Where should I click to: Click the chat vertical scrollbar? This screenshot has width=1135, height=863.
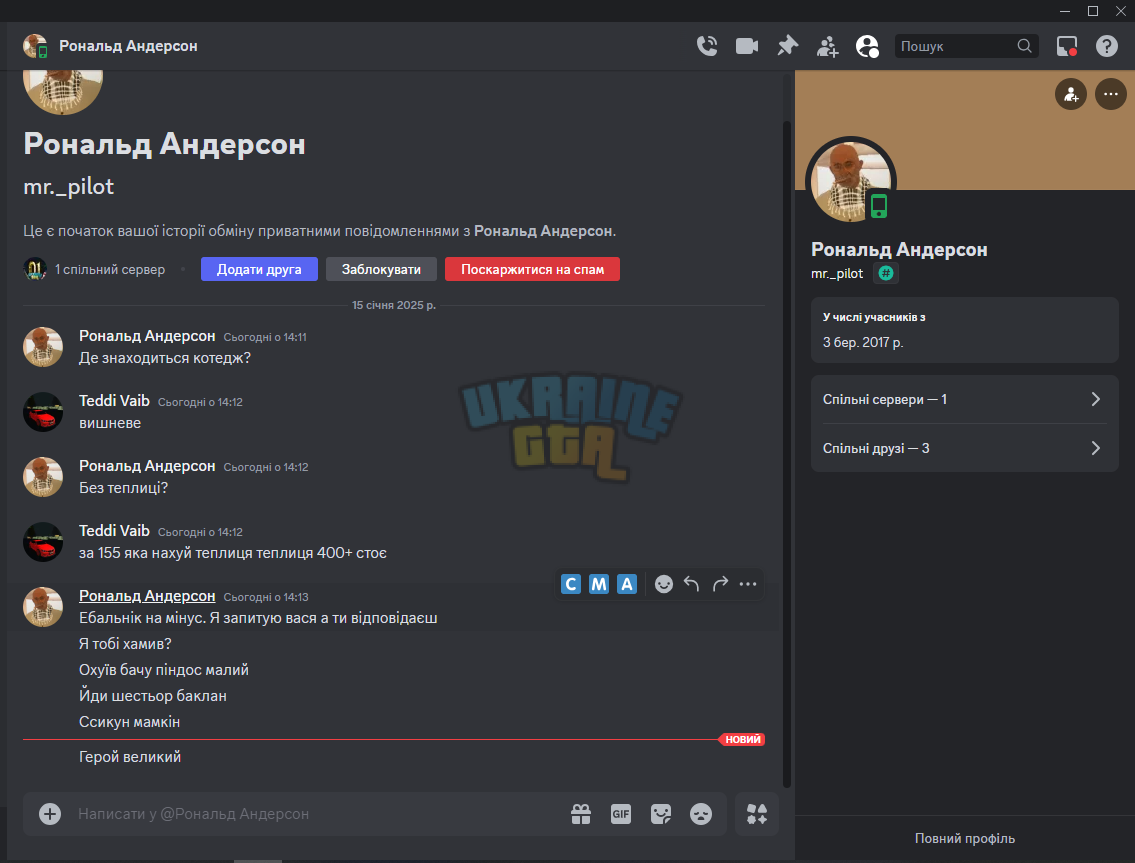point(787,454)
